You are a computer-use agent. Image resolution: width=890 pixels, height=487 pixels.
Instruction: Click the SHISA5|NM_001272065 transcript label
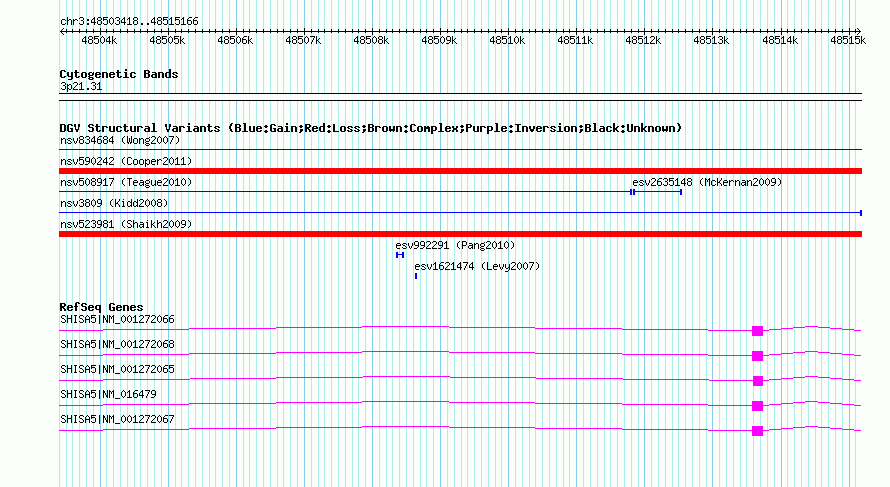coord(117,370)
